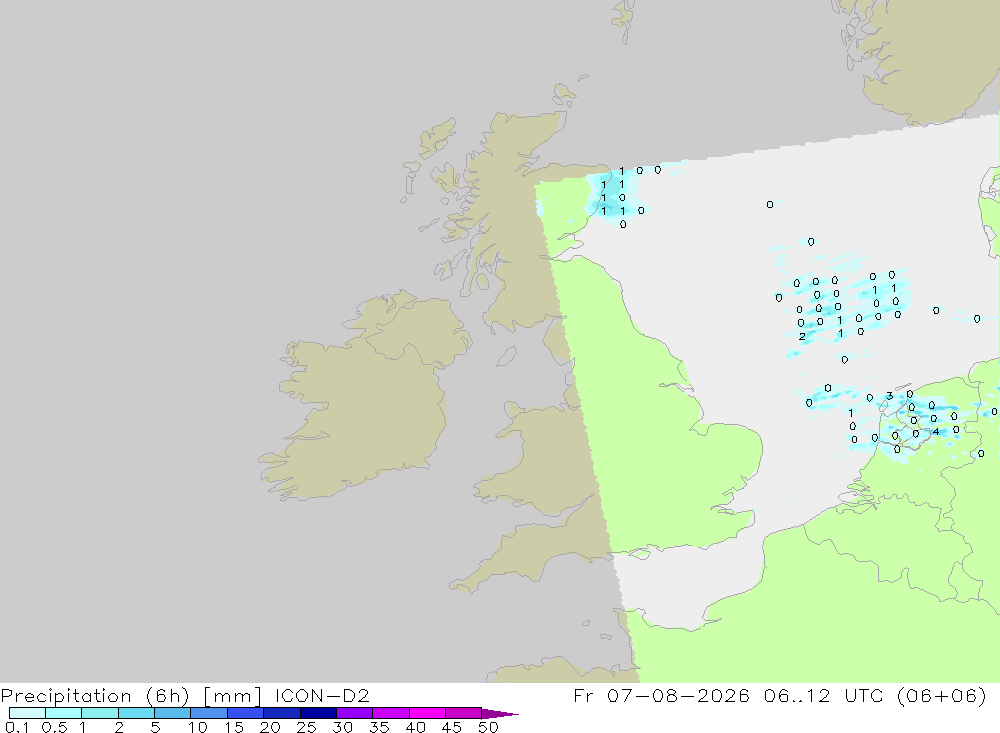Click the 'Fr 07-08-2026 06..12 UTC (06+06)' timestamp
The width and height of the screenshot is (1000, 733).
click(x=779, y=695)
